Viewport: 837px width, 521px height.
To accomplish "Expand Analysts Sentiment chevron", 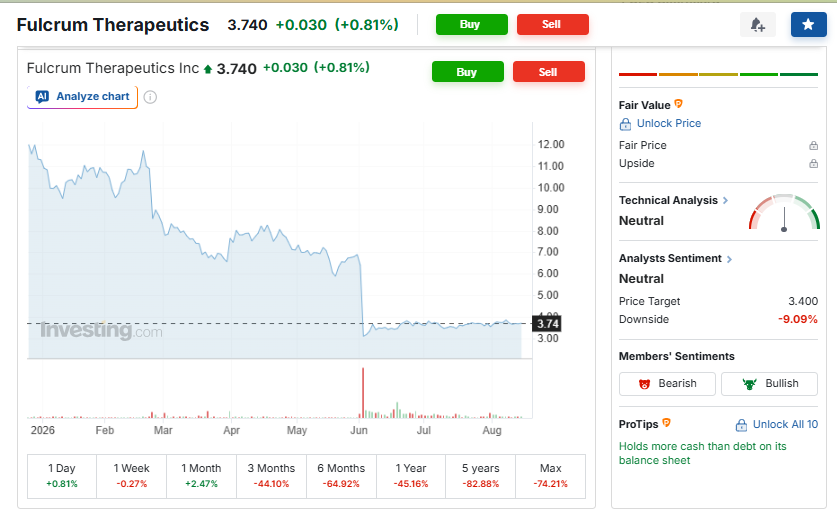I will [729, 259].
